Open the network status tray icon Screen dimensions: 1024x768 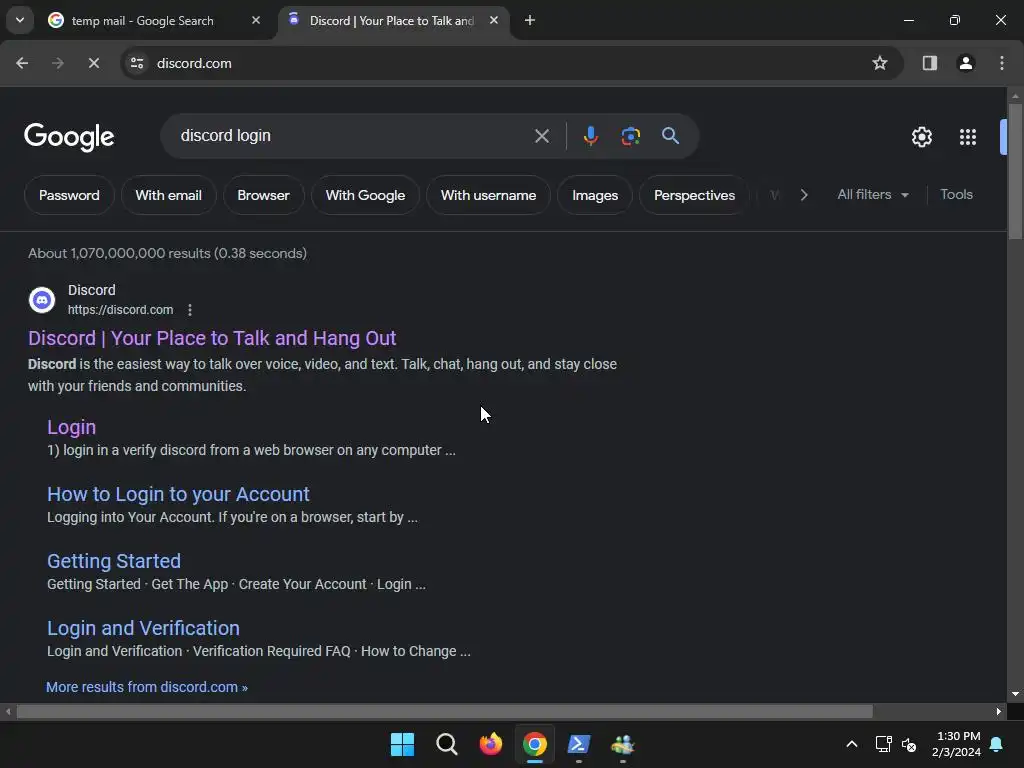(883, 744)
